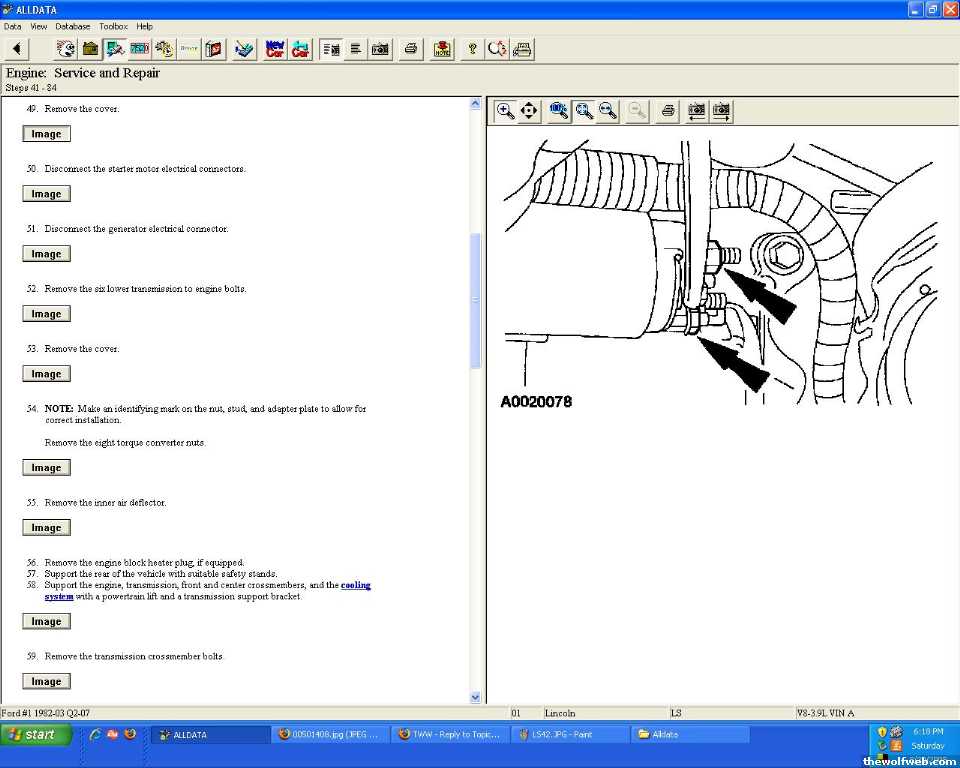Set image zoom to 100%
The image size is (960, 768).
point(559,111)
